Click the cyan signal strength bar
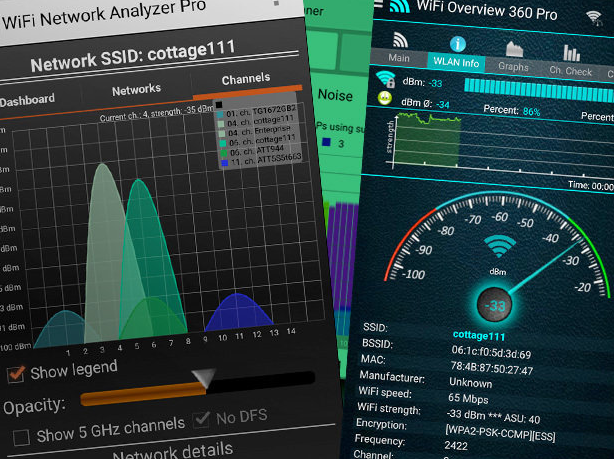 (x=539, y=90)
